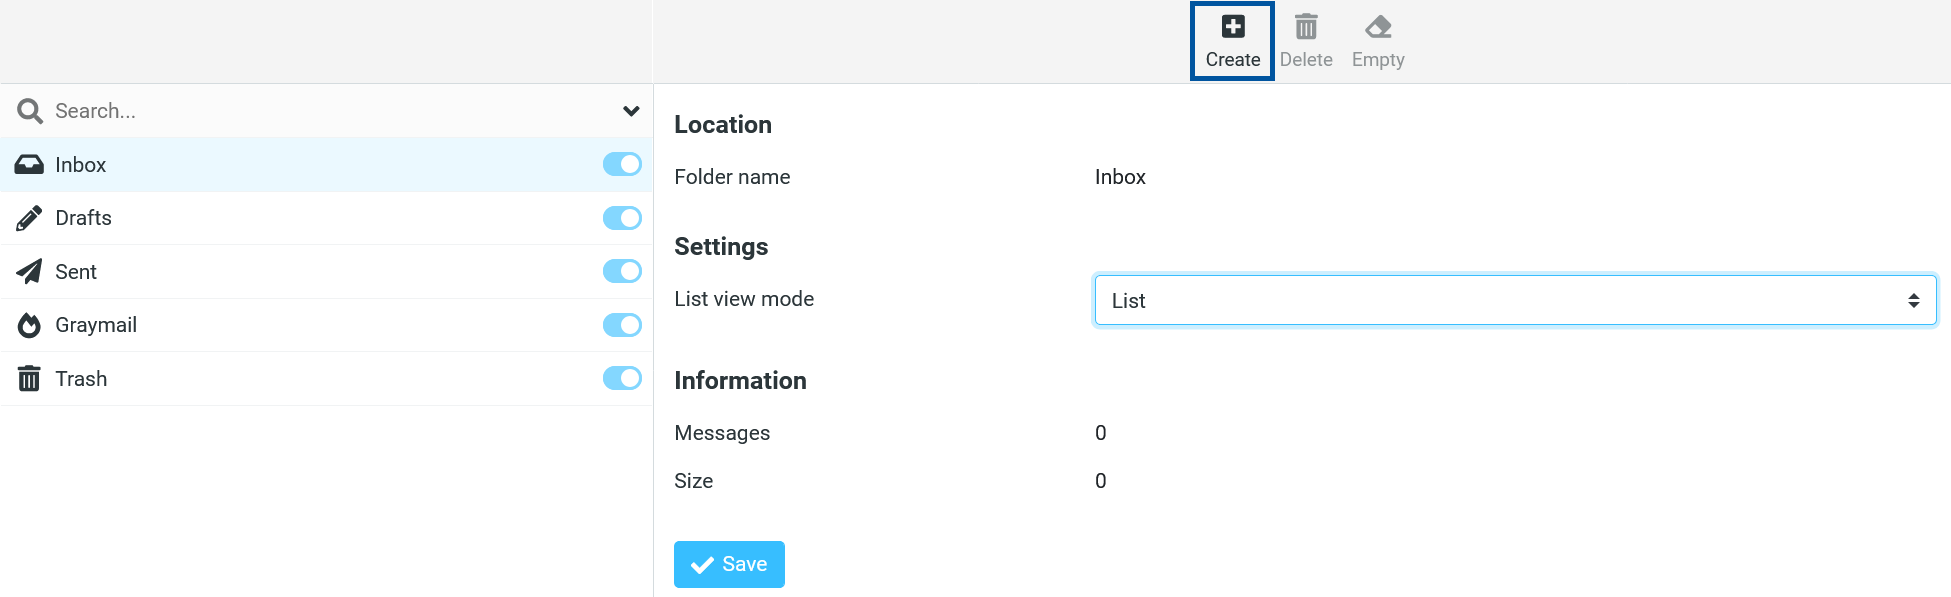The height and width of the screenshot is (597, 1951).
Task: Click the Location section heading
Action: click(723, 125)
